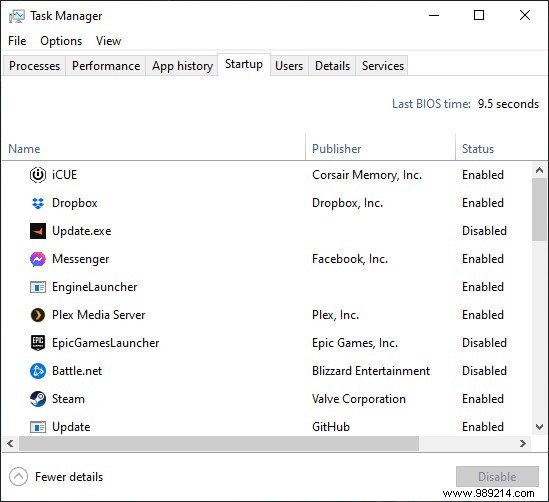
Task: Click the Disable button
Action: tap(497, 476)
